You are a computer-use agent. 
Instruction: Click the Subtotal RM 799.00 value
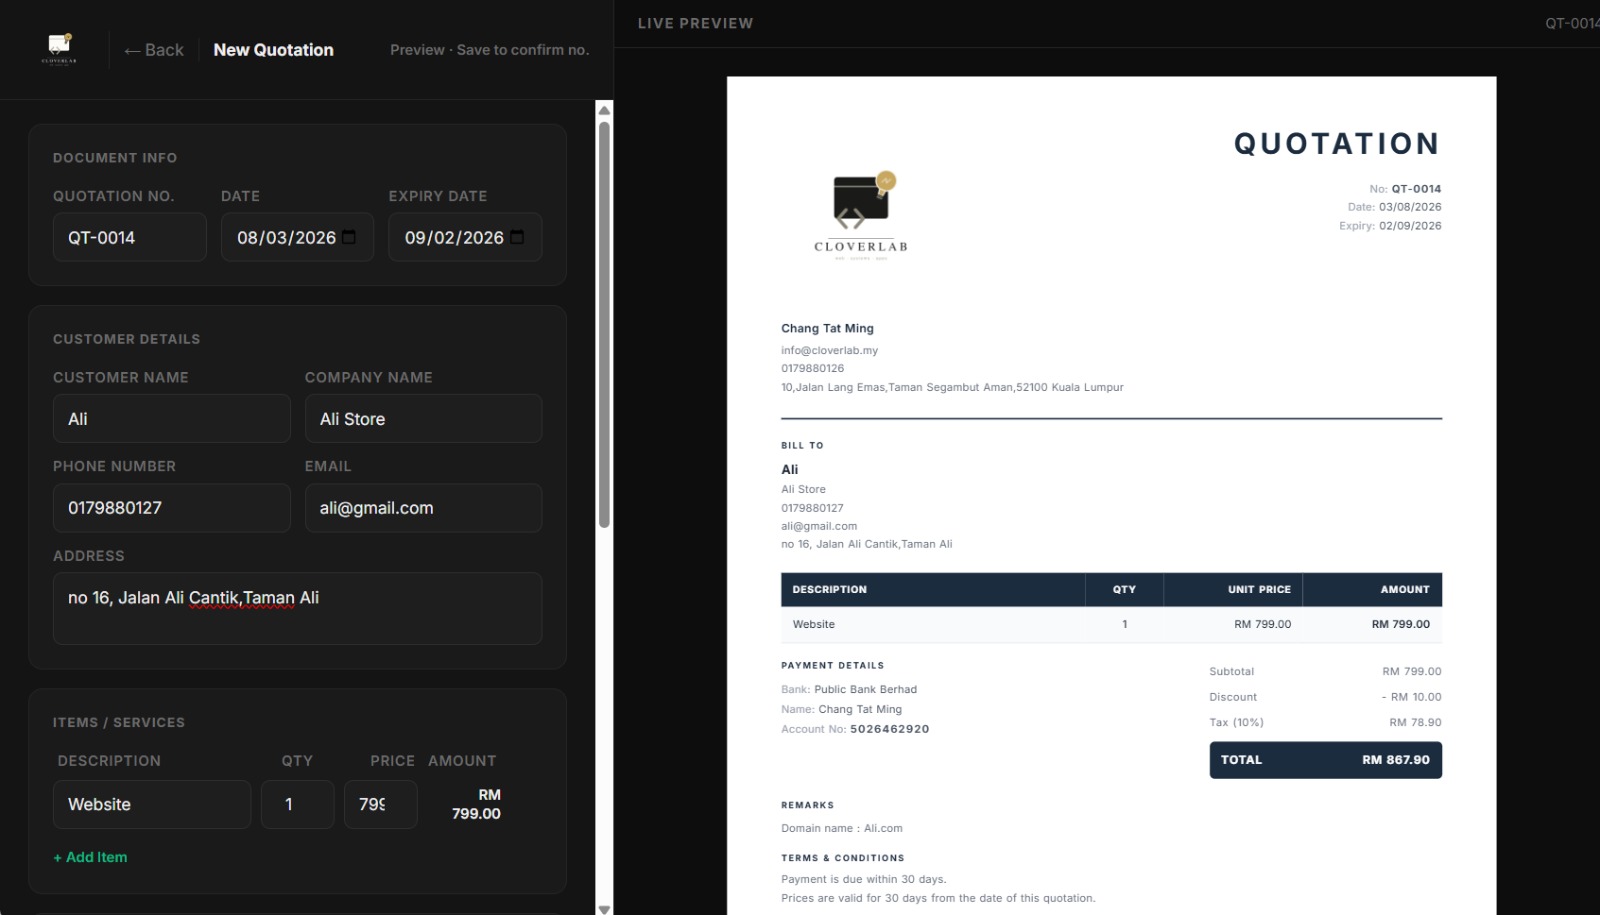tap(1411, 671)
